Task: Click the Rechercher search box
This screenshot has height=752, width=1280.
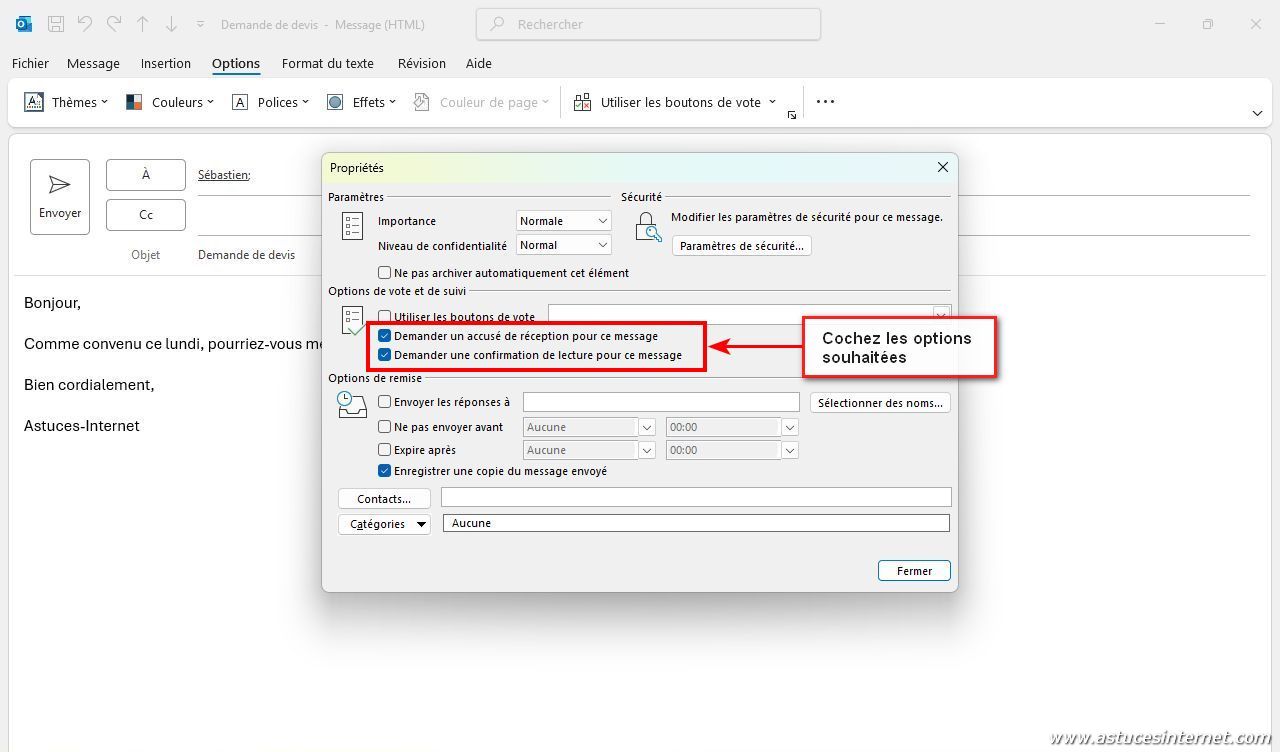Action: coord(648,24)
